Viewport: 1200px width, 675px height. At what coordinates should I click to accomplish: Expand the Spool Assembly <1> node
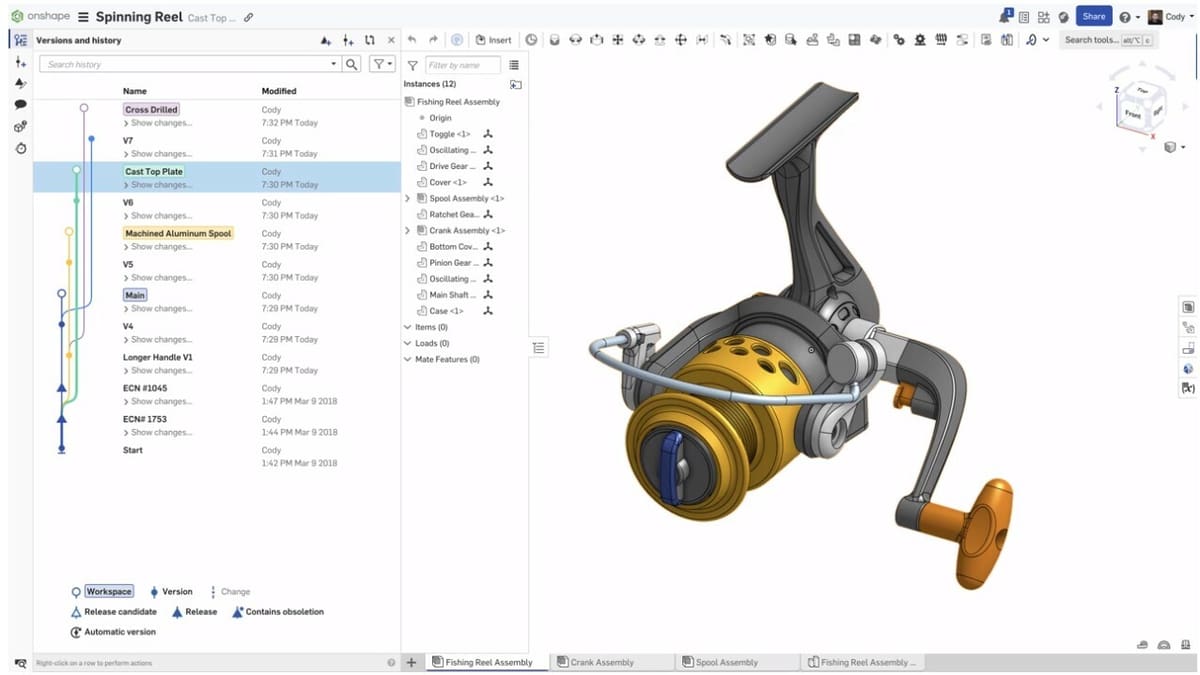pyautogui.click(x=407, y=198)
